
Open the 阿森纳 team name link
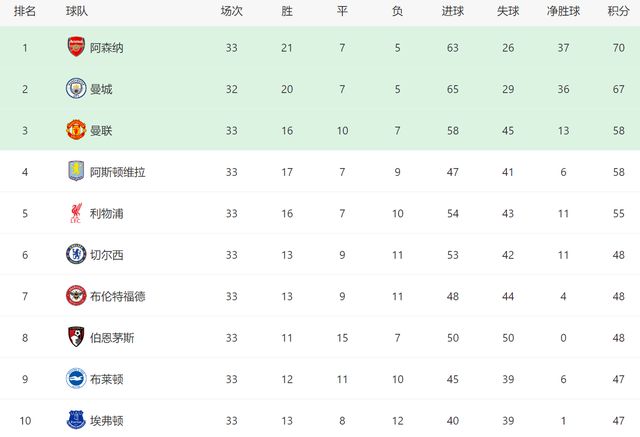coord(107,47)
